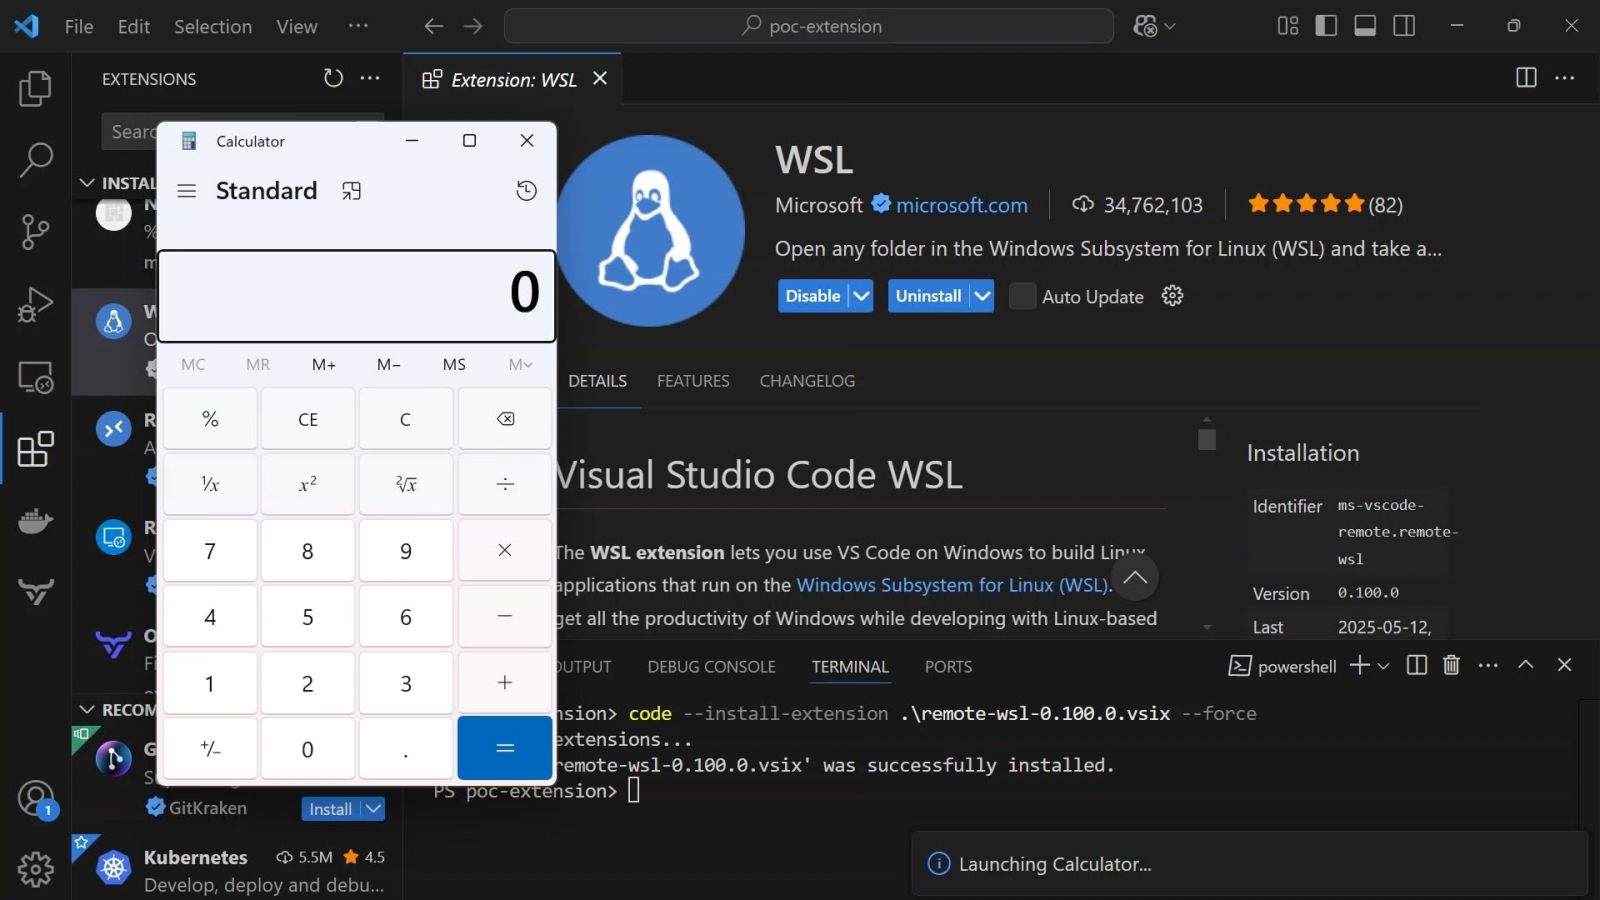Click extension details scrollbar thumb
The image size is (1600, 900).
tap(1207, 439)
